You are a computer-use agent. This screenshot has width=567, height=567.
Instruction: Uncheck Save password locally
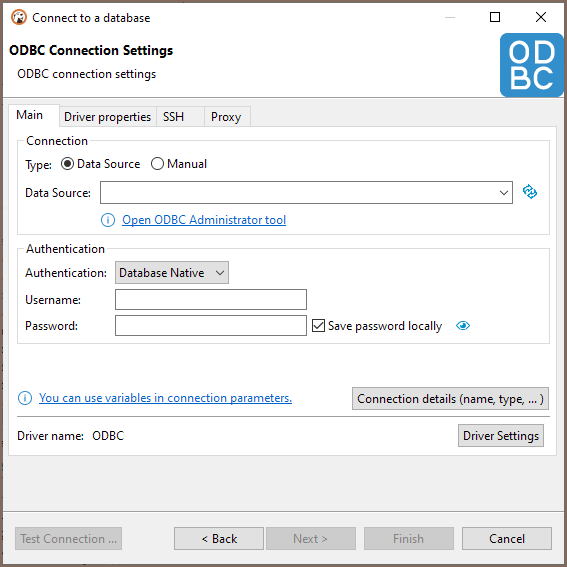[318, 325]
